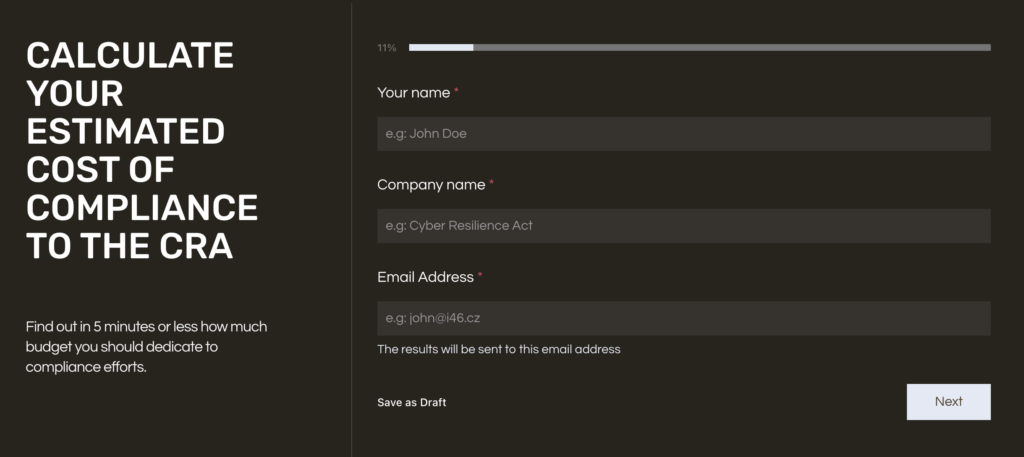Click the Your name text field

[683, 134]
